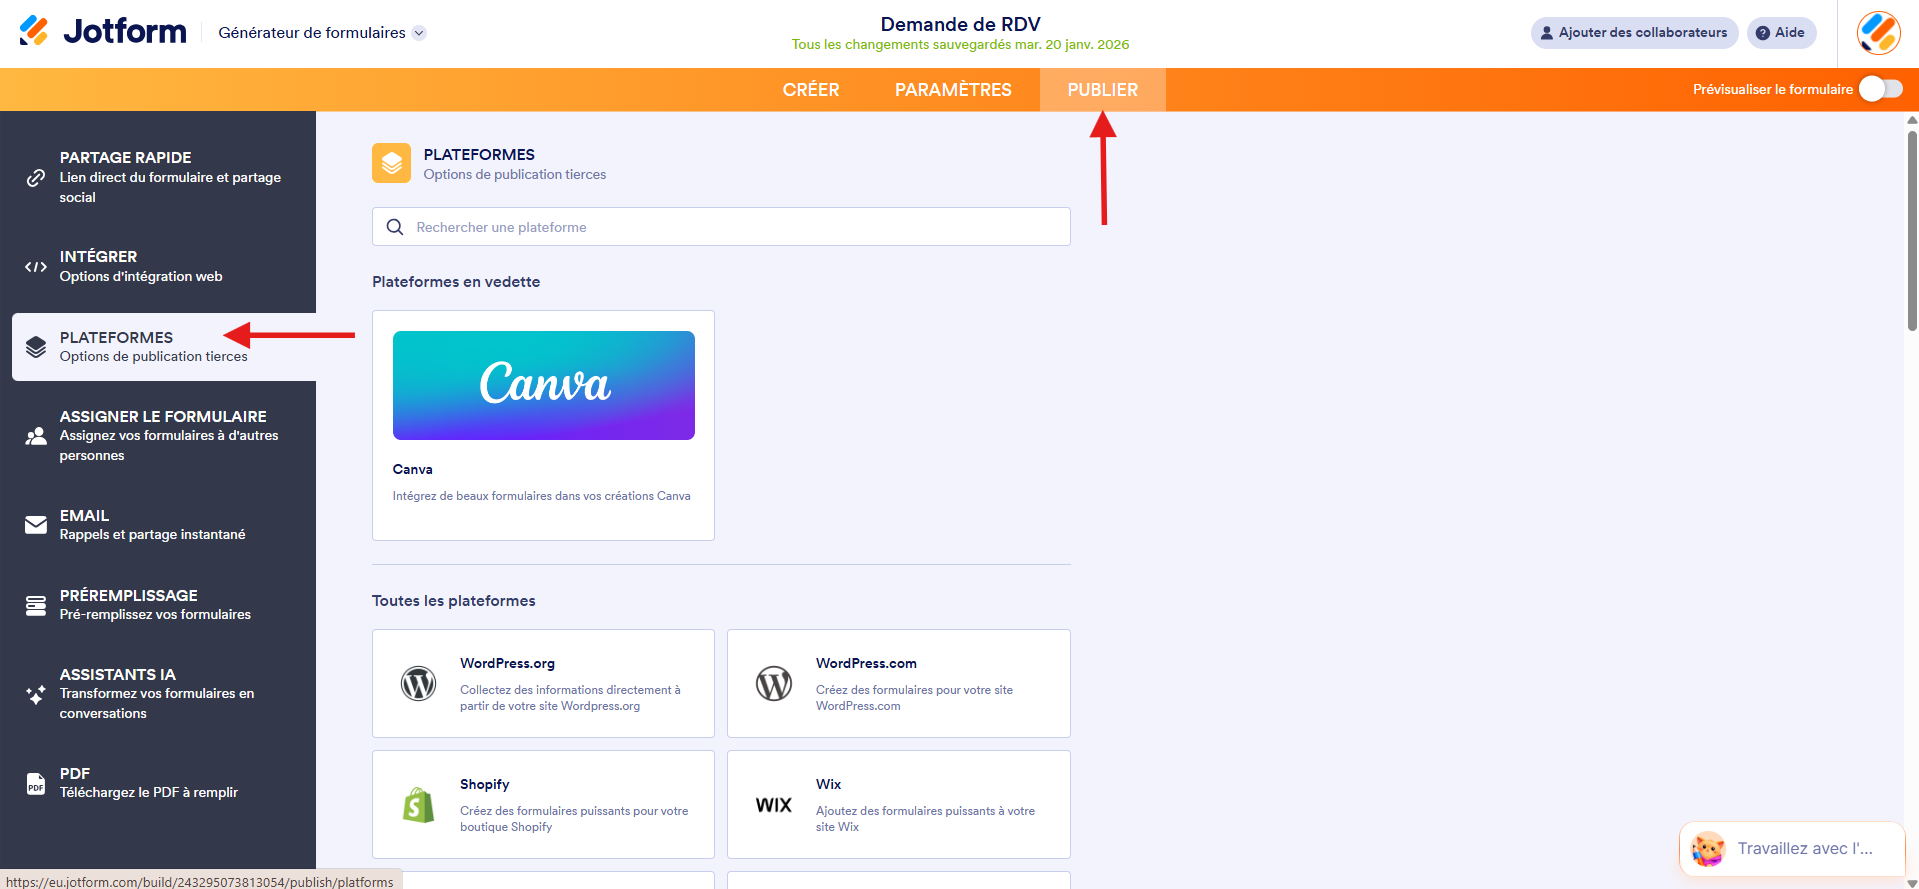Click Tous les changements sauvegardés status text
Image resolution: width=1919 pixels, height=889 pixels.
[960, 45]
